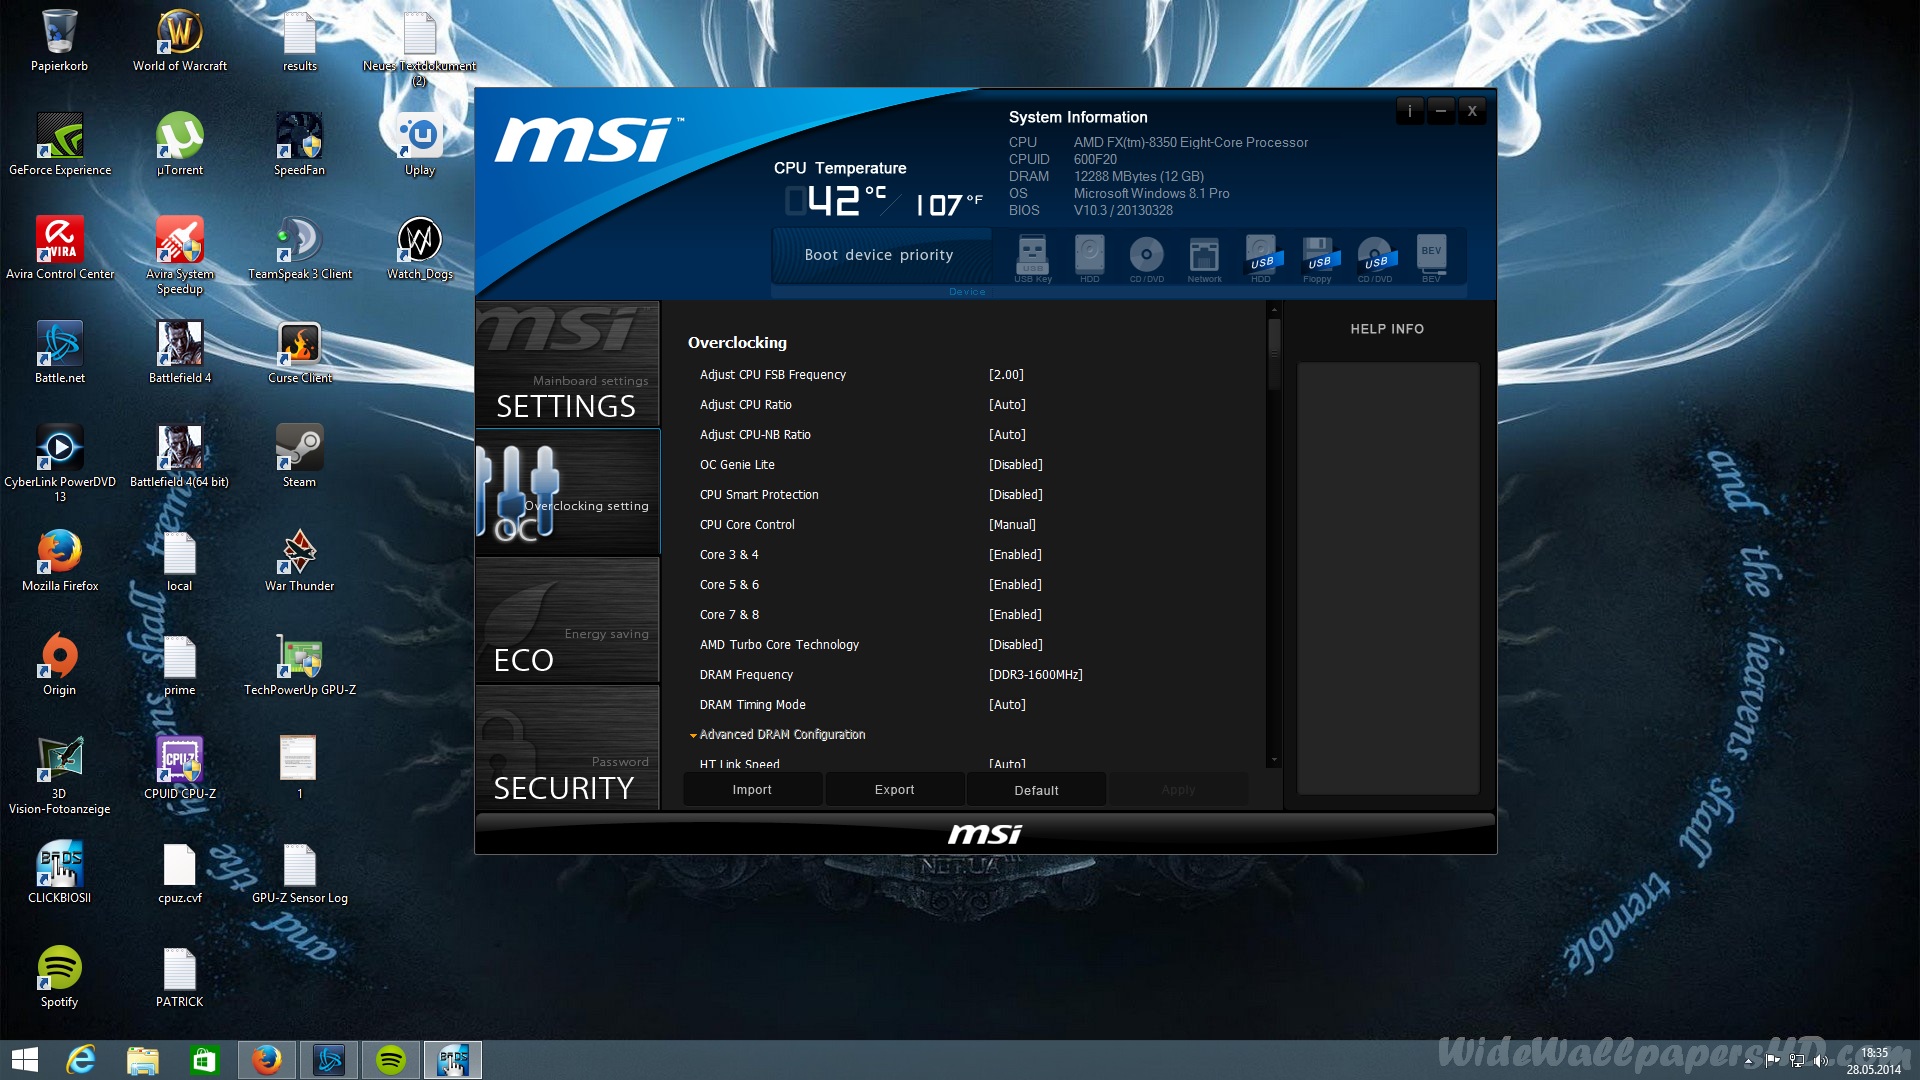This screenshot has height=1080, width=1920.
Task: Select the Uplay desktop icon
Action: point(420,145)
